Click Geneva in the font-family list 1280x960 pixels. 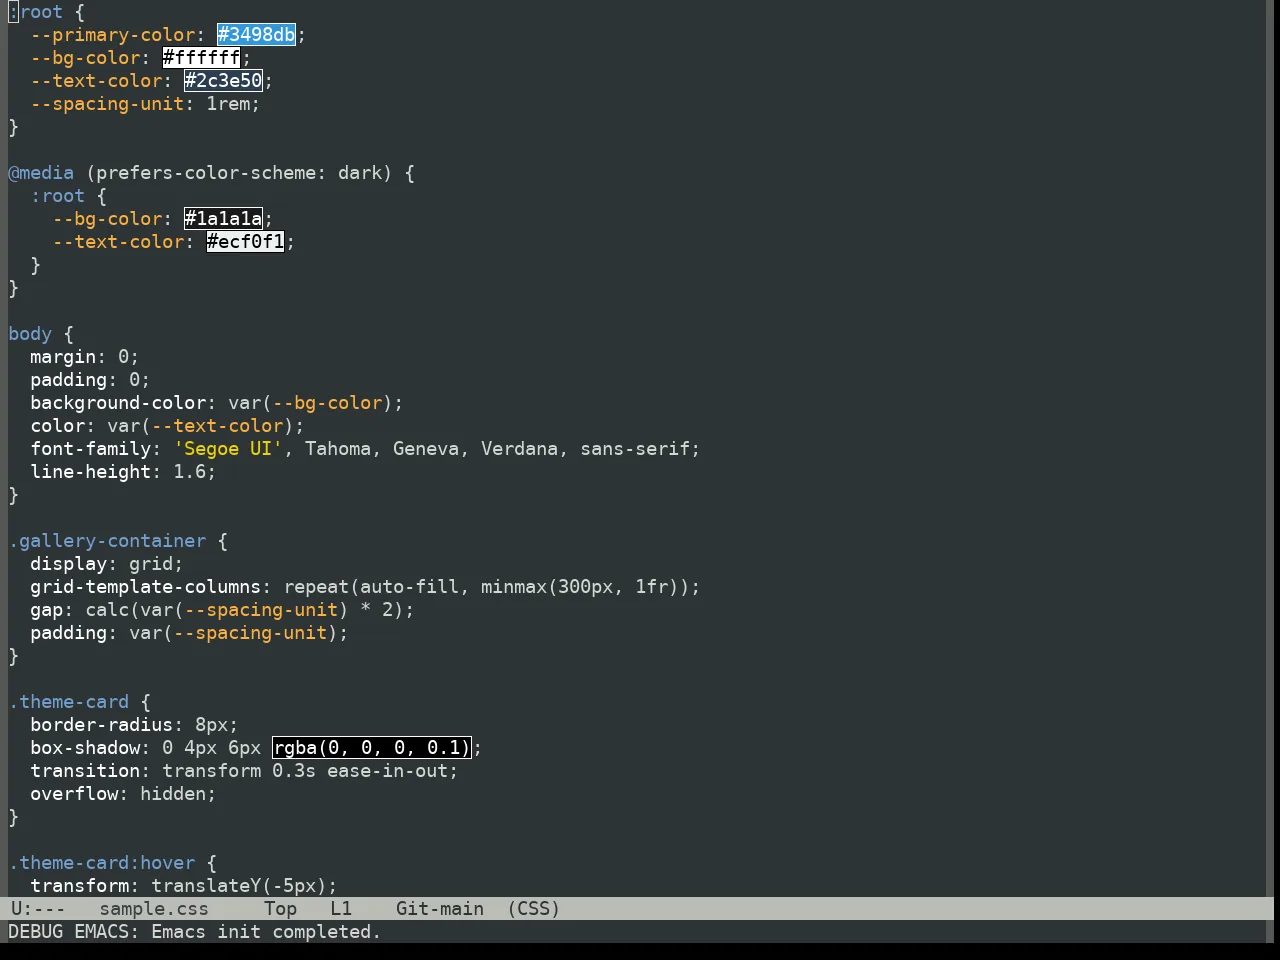426,449
